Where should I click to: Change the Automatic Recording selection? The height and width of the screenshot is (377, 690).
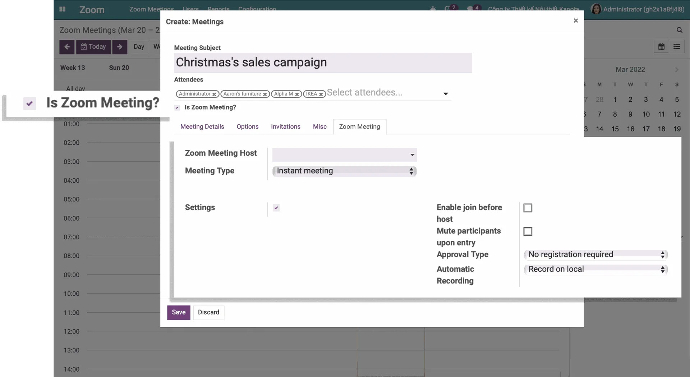pos(596,269)
